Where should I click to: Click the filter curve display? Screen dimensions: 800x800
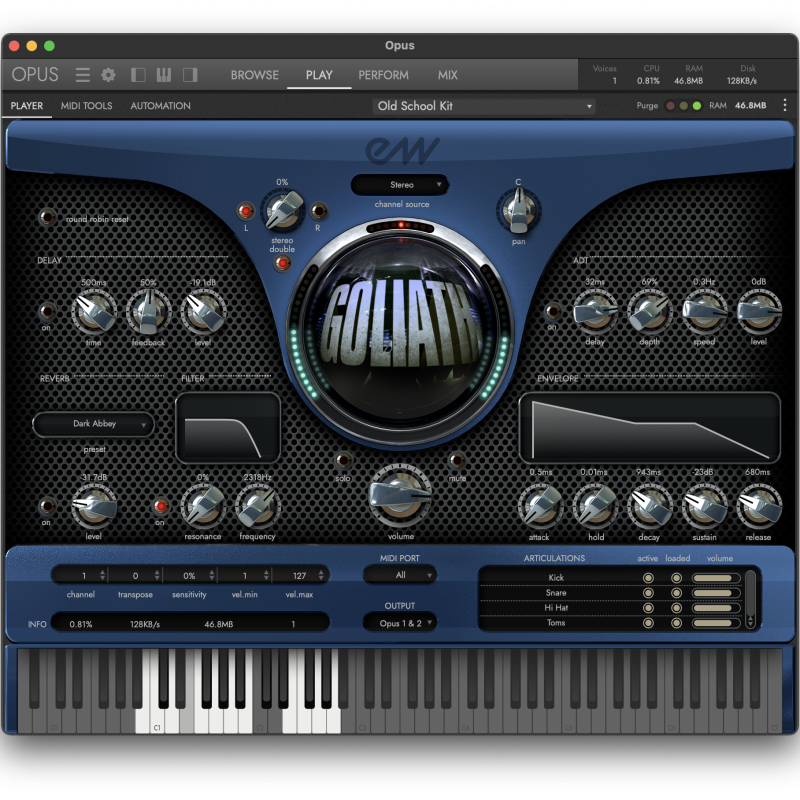[228, 428]
